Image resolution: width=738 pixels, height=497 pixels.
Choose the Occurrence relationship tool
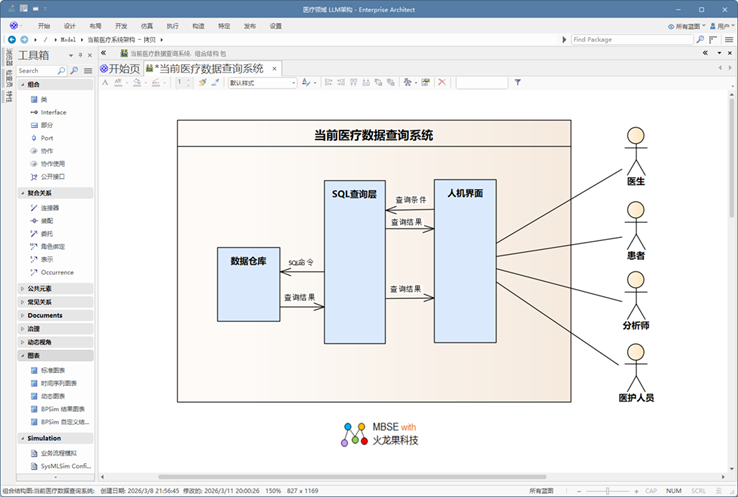point(56,272)
